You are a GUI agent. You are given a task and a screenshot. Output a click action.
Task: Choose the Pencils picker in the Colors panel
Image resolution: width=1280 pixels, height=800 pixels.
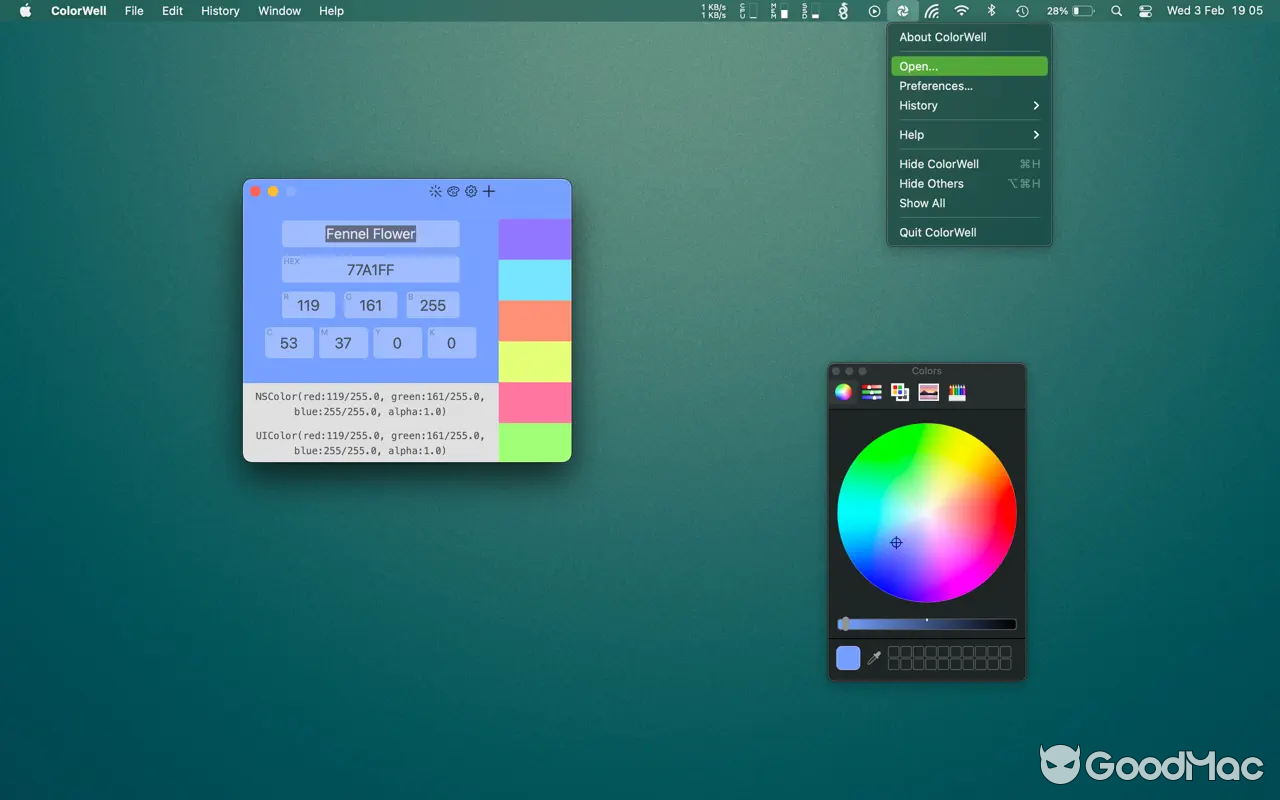[957, 392]
